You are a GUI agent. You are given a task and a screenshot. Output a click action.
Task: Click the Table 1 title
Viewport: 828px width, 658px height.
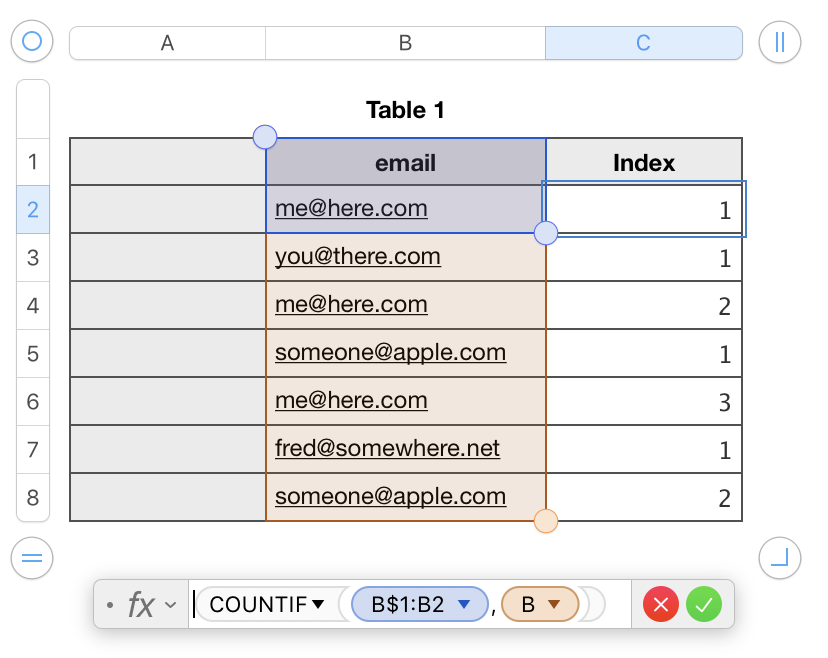405,110
